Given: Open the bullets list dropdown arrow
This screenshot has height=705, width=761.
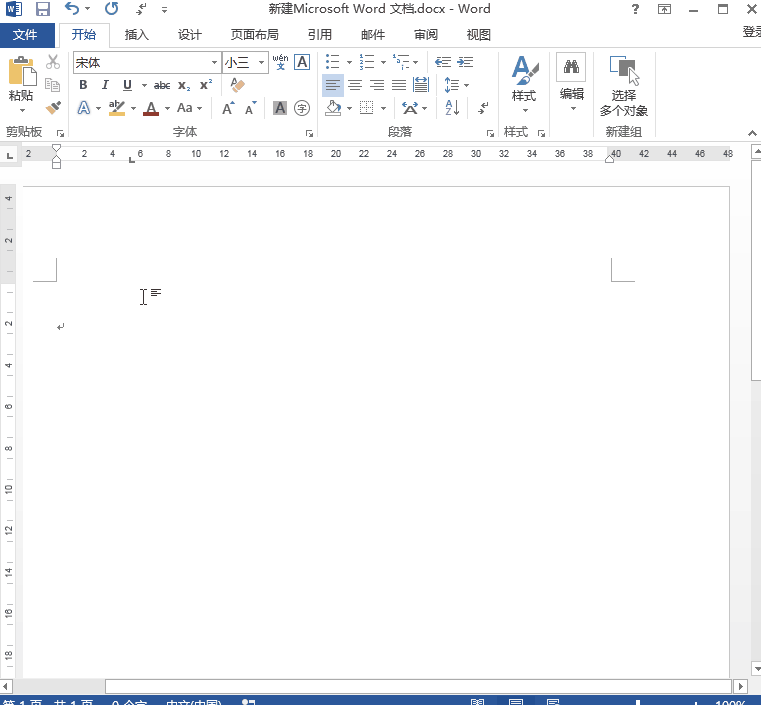Looking at the screenshot, I should pos(349,63).
